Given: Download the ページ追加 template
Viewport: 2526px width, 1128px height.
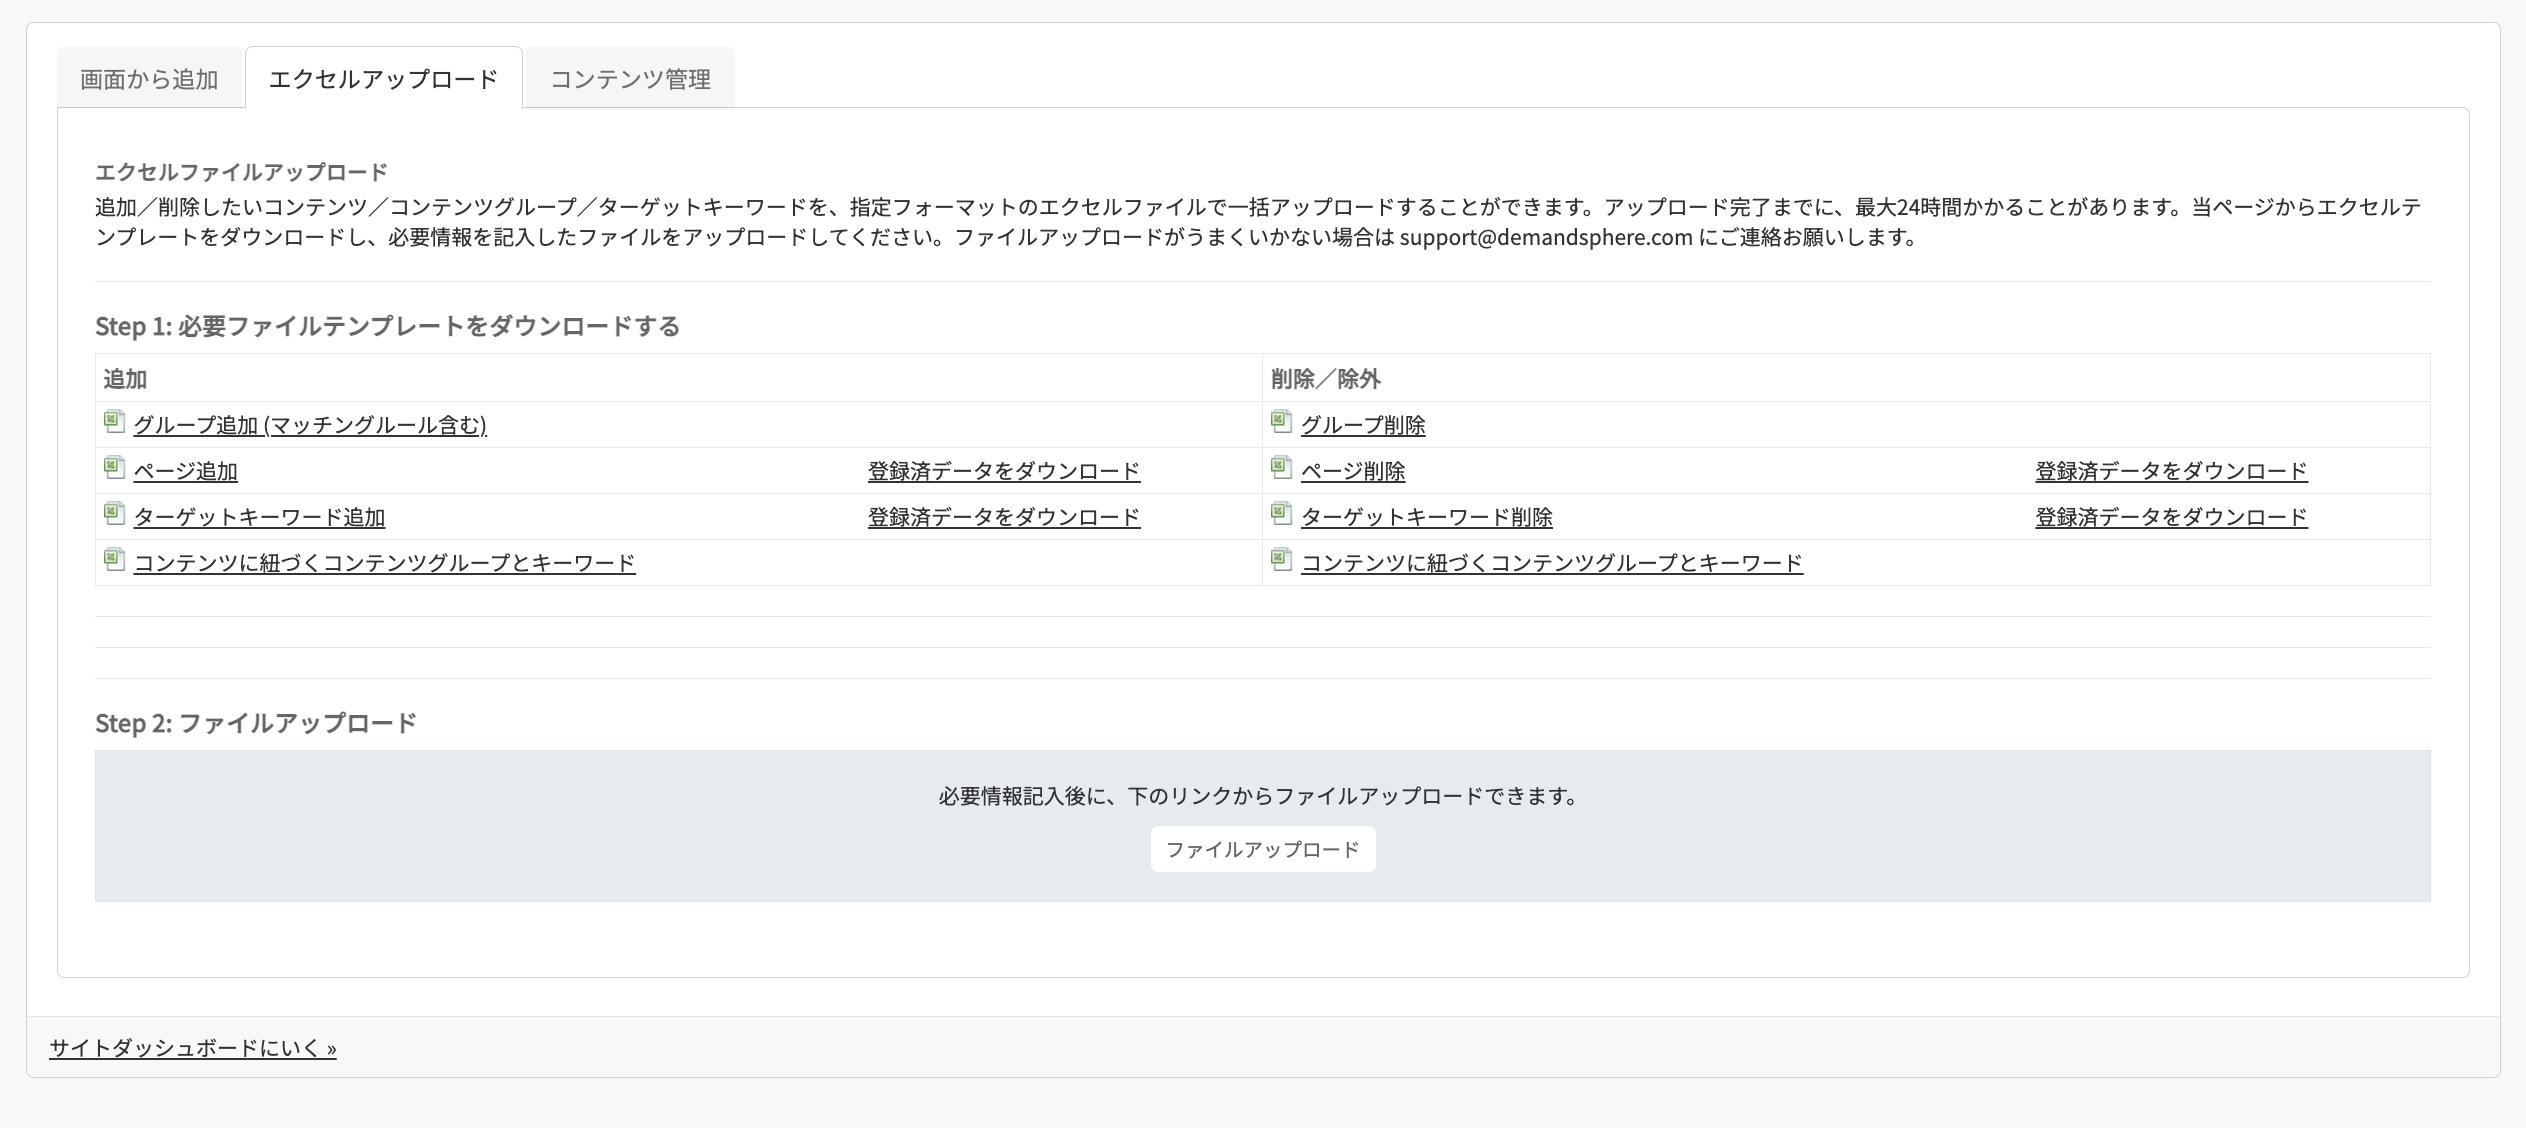Looking at the screenshot, I should pos(186,471).
